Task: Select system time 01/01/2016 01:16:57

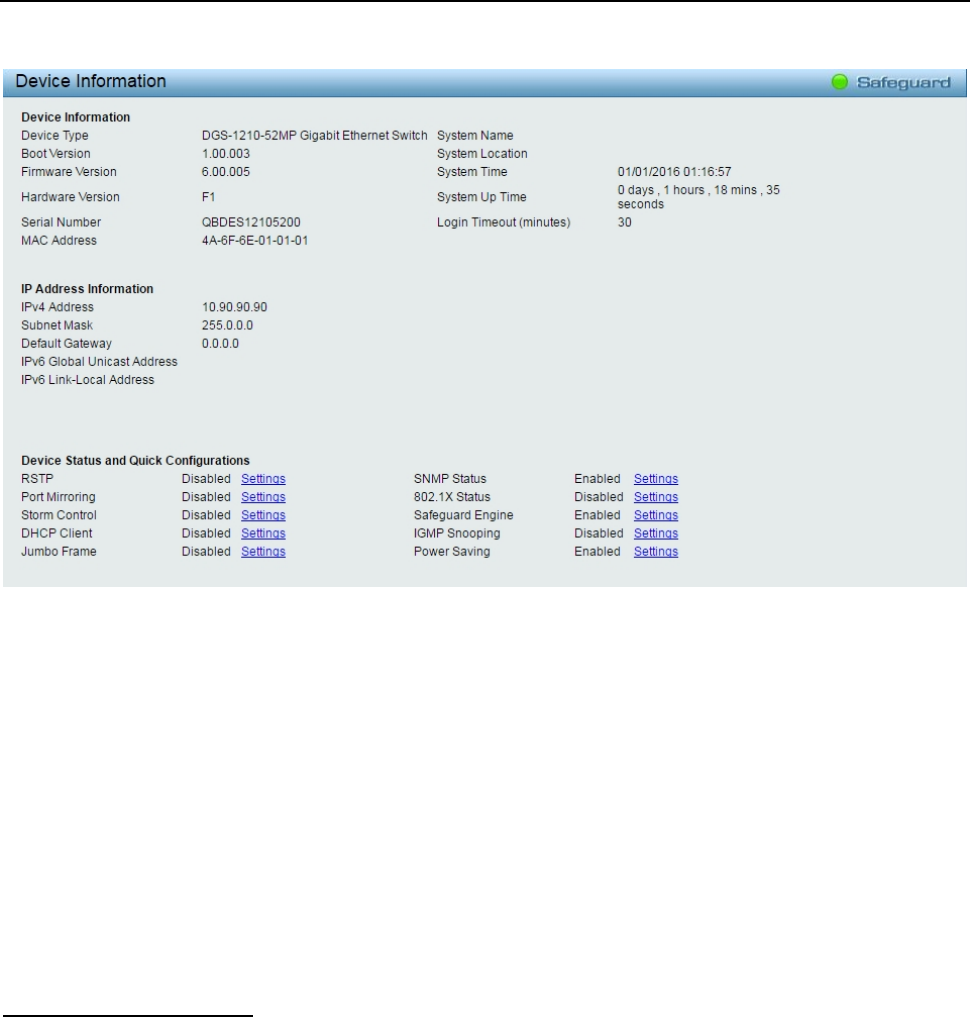Action: [674, 172]
